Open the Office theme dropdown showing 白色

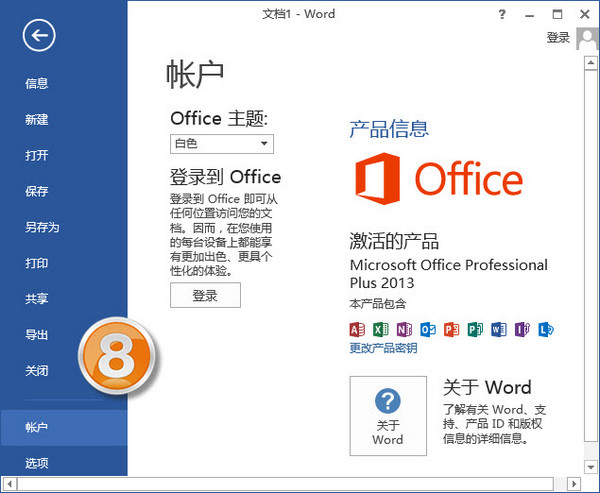(x=222, y=144)
